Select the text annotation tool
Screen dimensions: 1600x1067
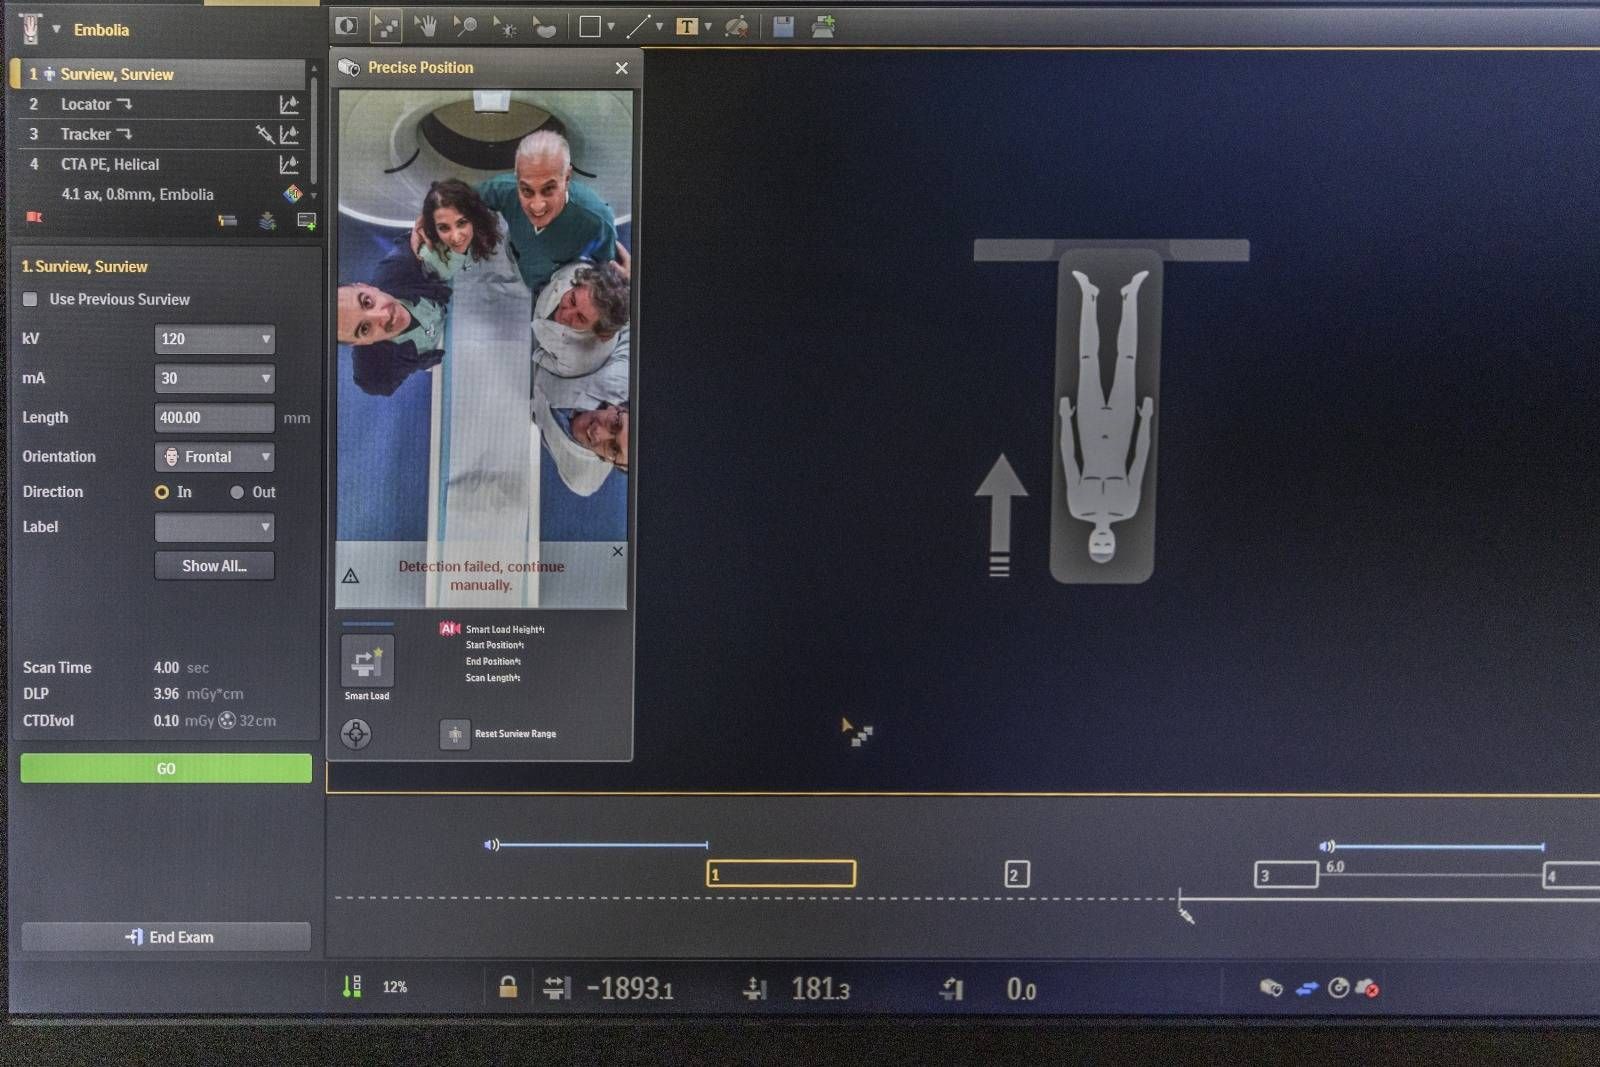[687, 27]
